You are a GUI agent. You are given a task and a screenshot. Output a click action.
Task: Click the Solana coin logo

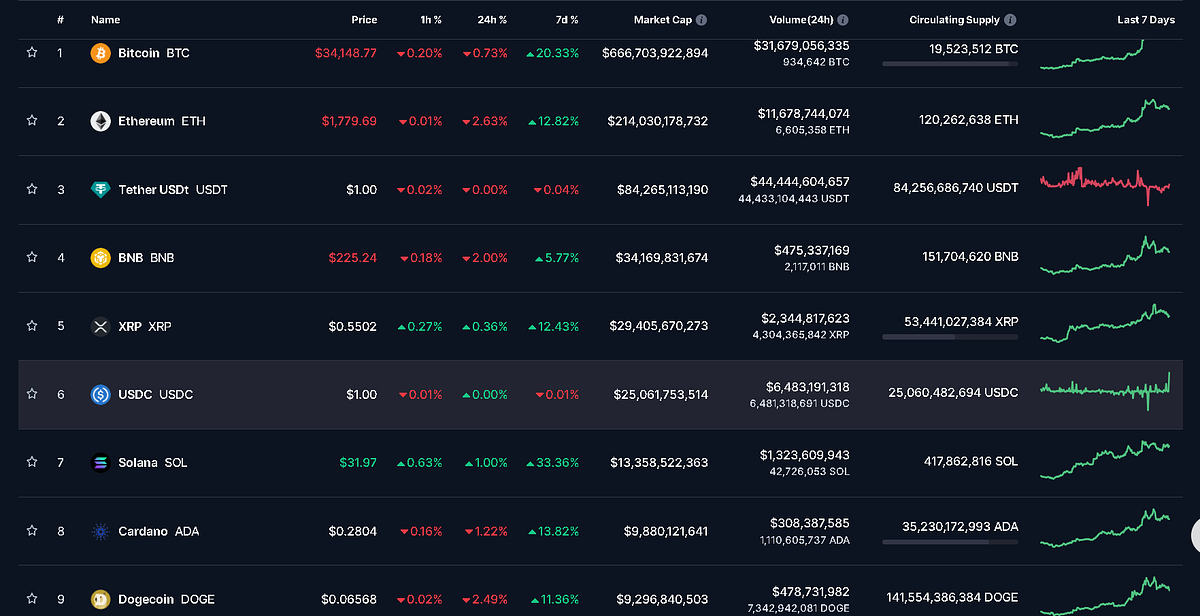click(99, 462)
